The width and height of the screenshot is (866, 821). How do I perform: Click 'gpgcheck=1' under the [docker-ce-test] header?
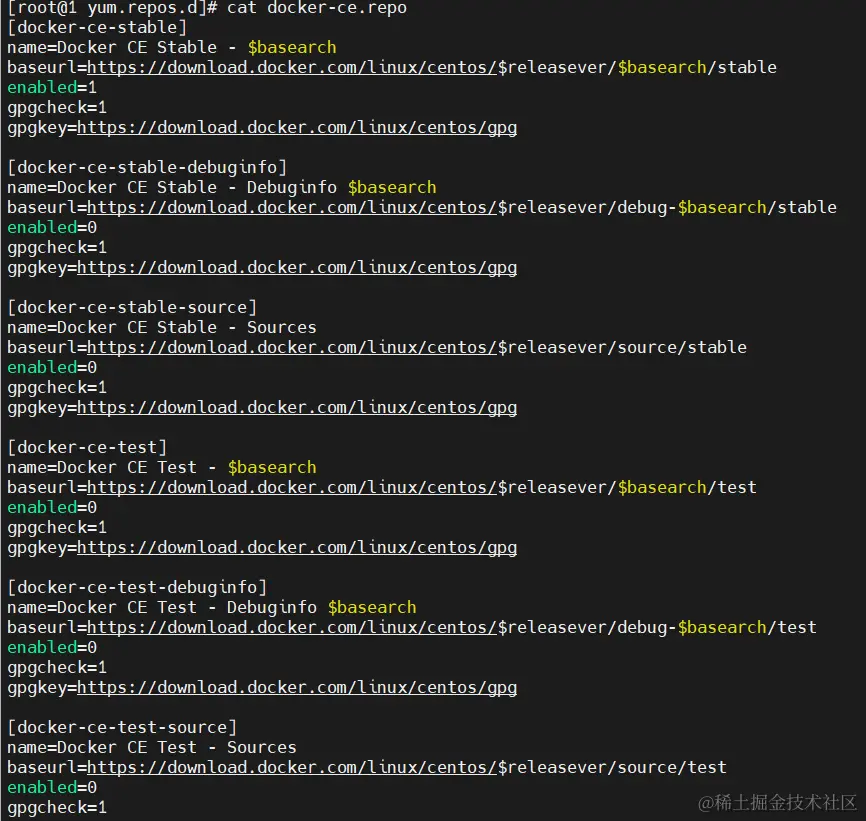pos(57,528)
